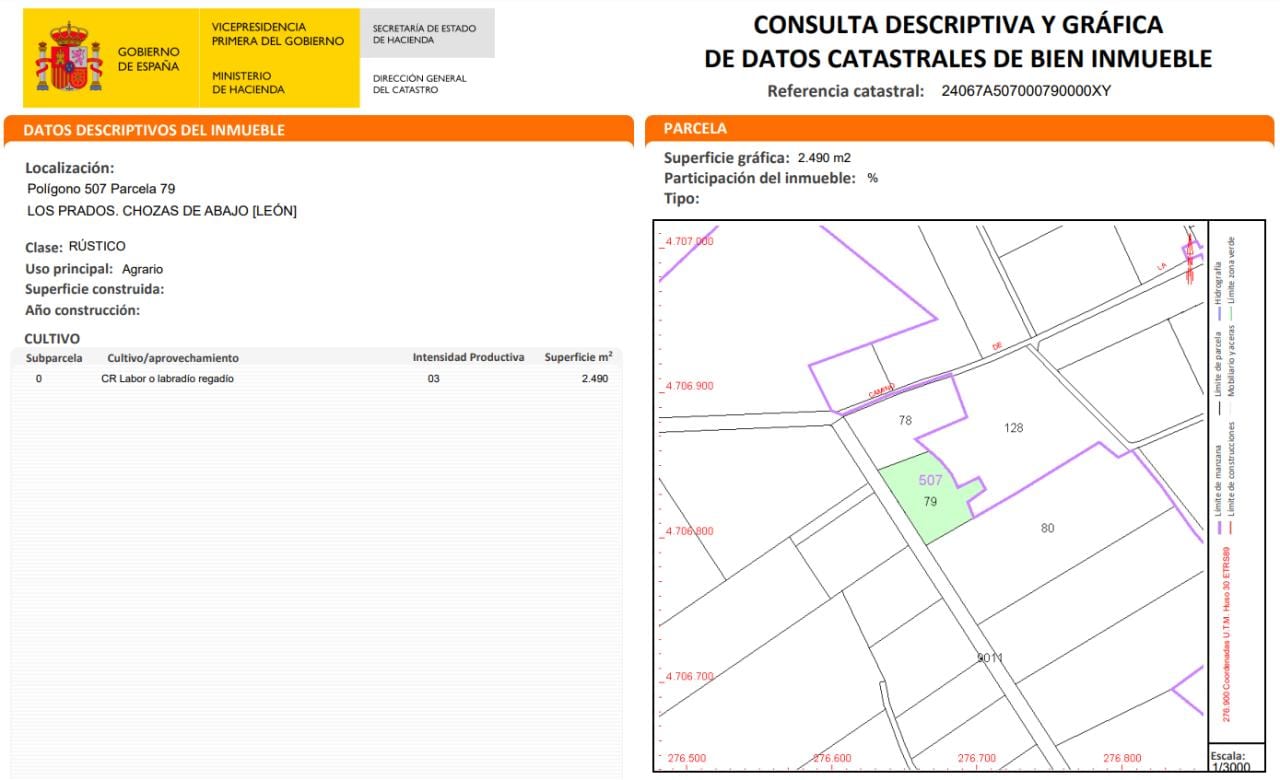Click the 9011 road label

point(990,658)
